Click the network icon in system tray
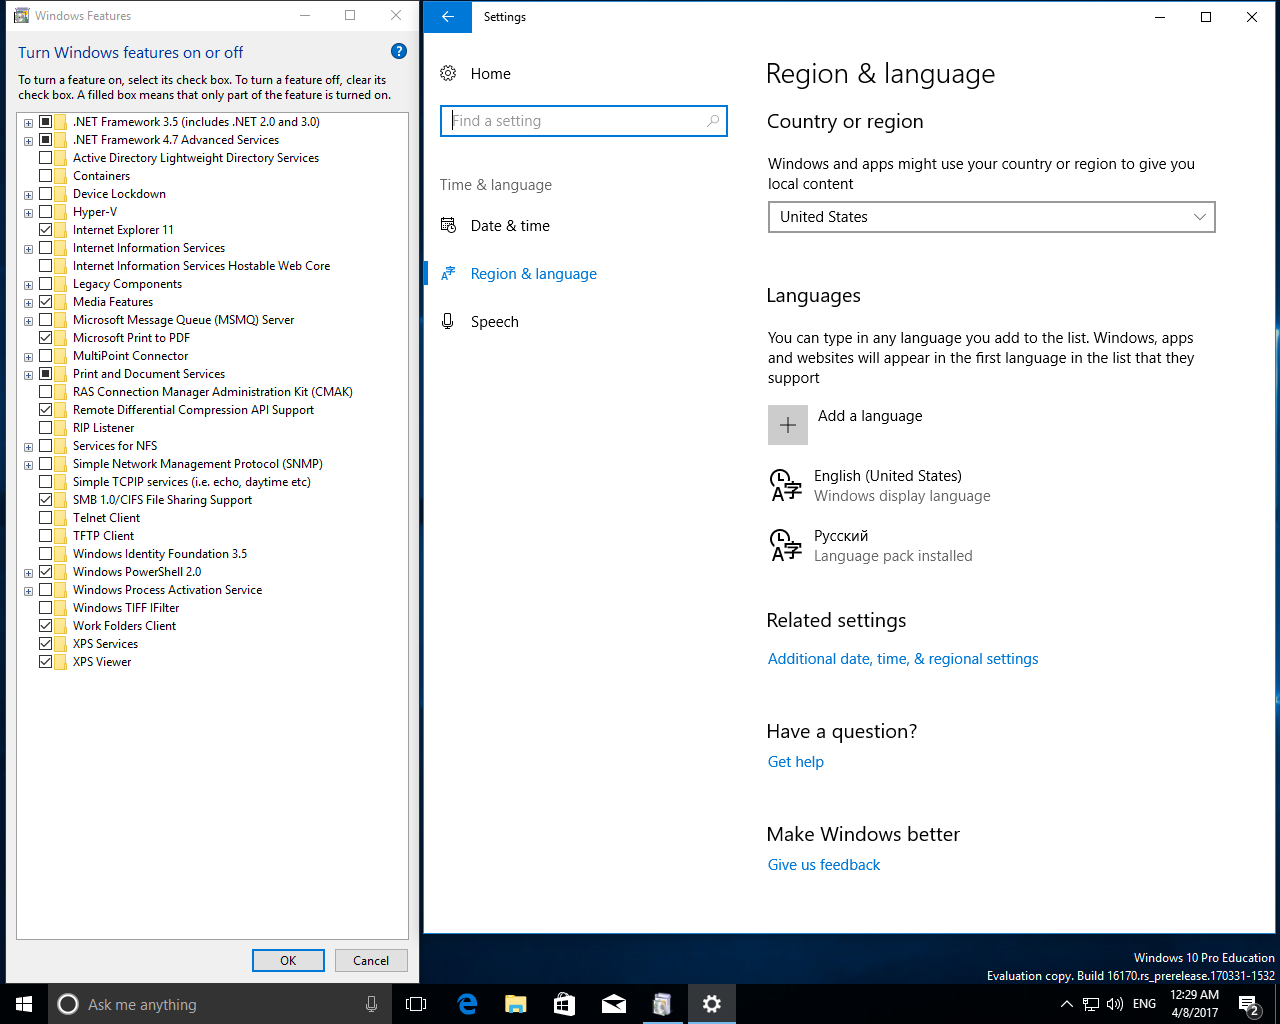This screenshot has width=1280, height=1024. (1091, 1004)
